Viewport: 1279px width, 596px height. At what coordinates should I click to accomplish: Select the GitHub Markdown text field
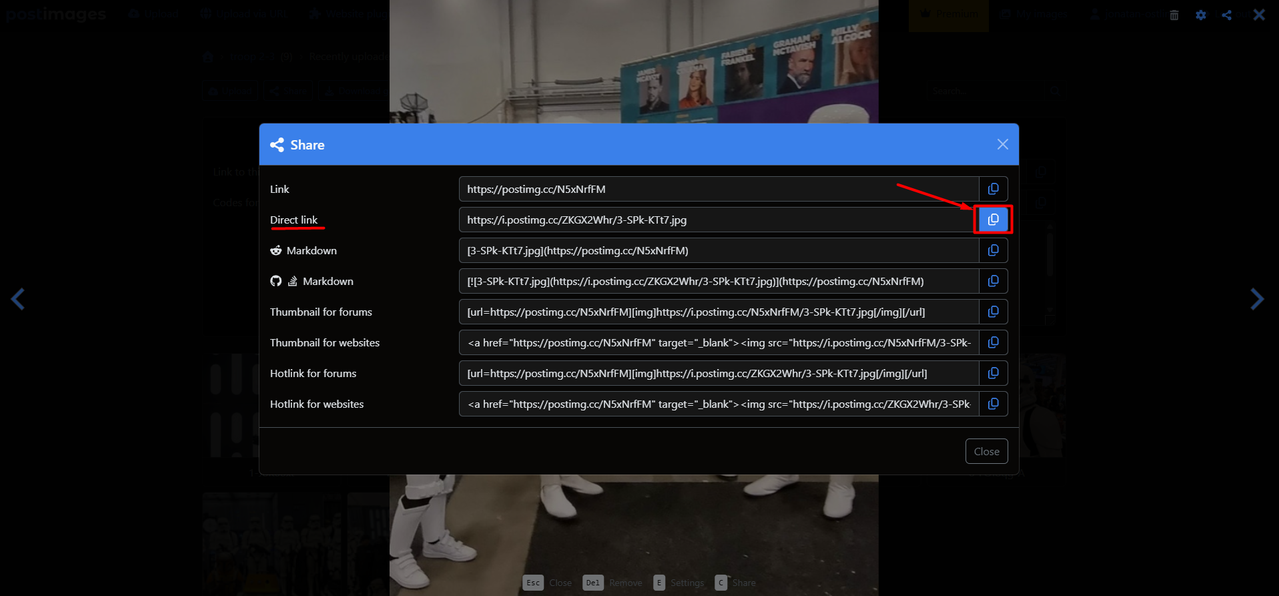(x=719, y=281)
